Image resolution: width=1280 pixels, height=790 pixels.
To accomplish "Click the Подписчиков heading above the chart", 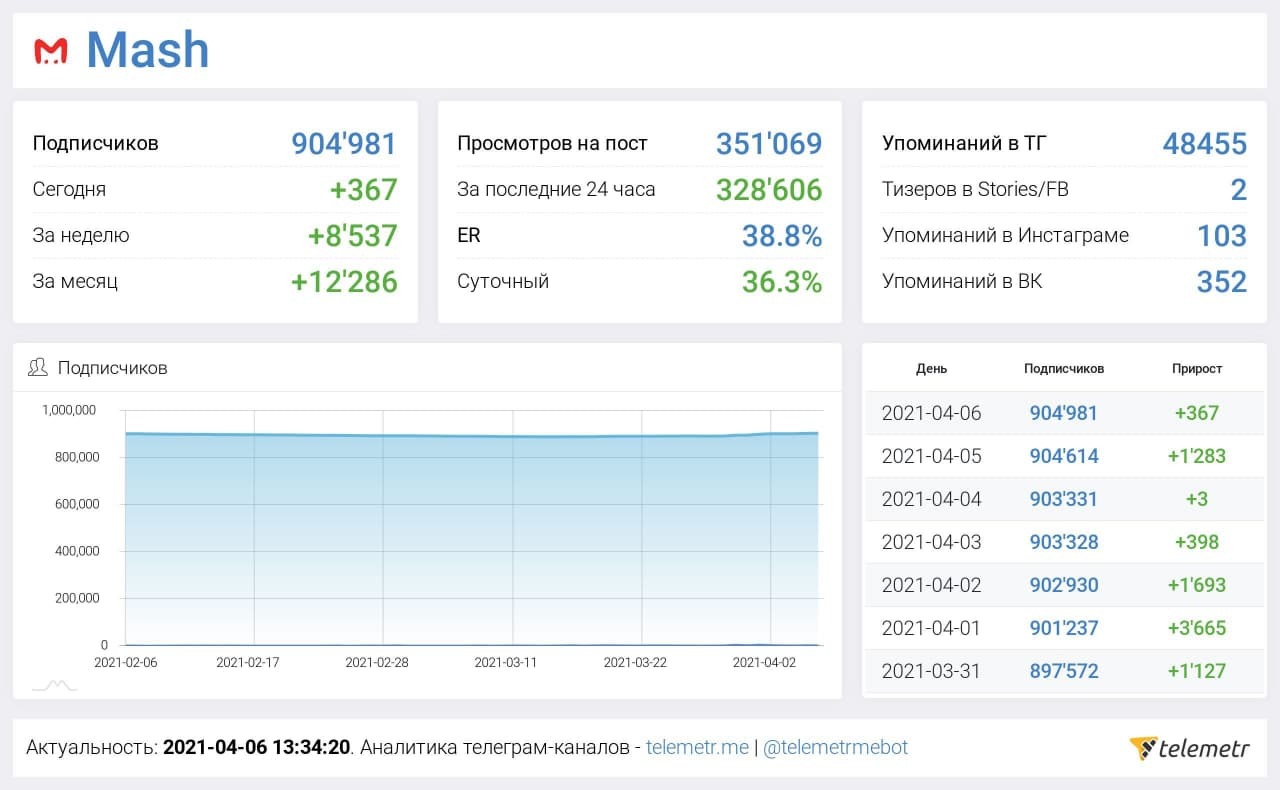I will pos(113,367).
